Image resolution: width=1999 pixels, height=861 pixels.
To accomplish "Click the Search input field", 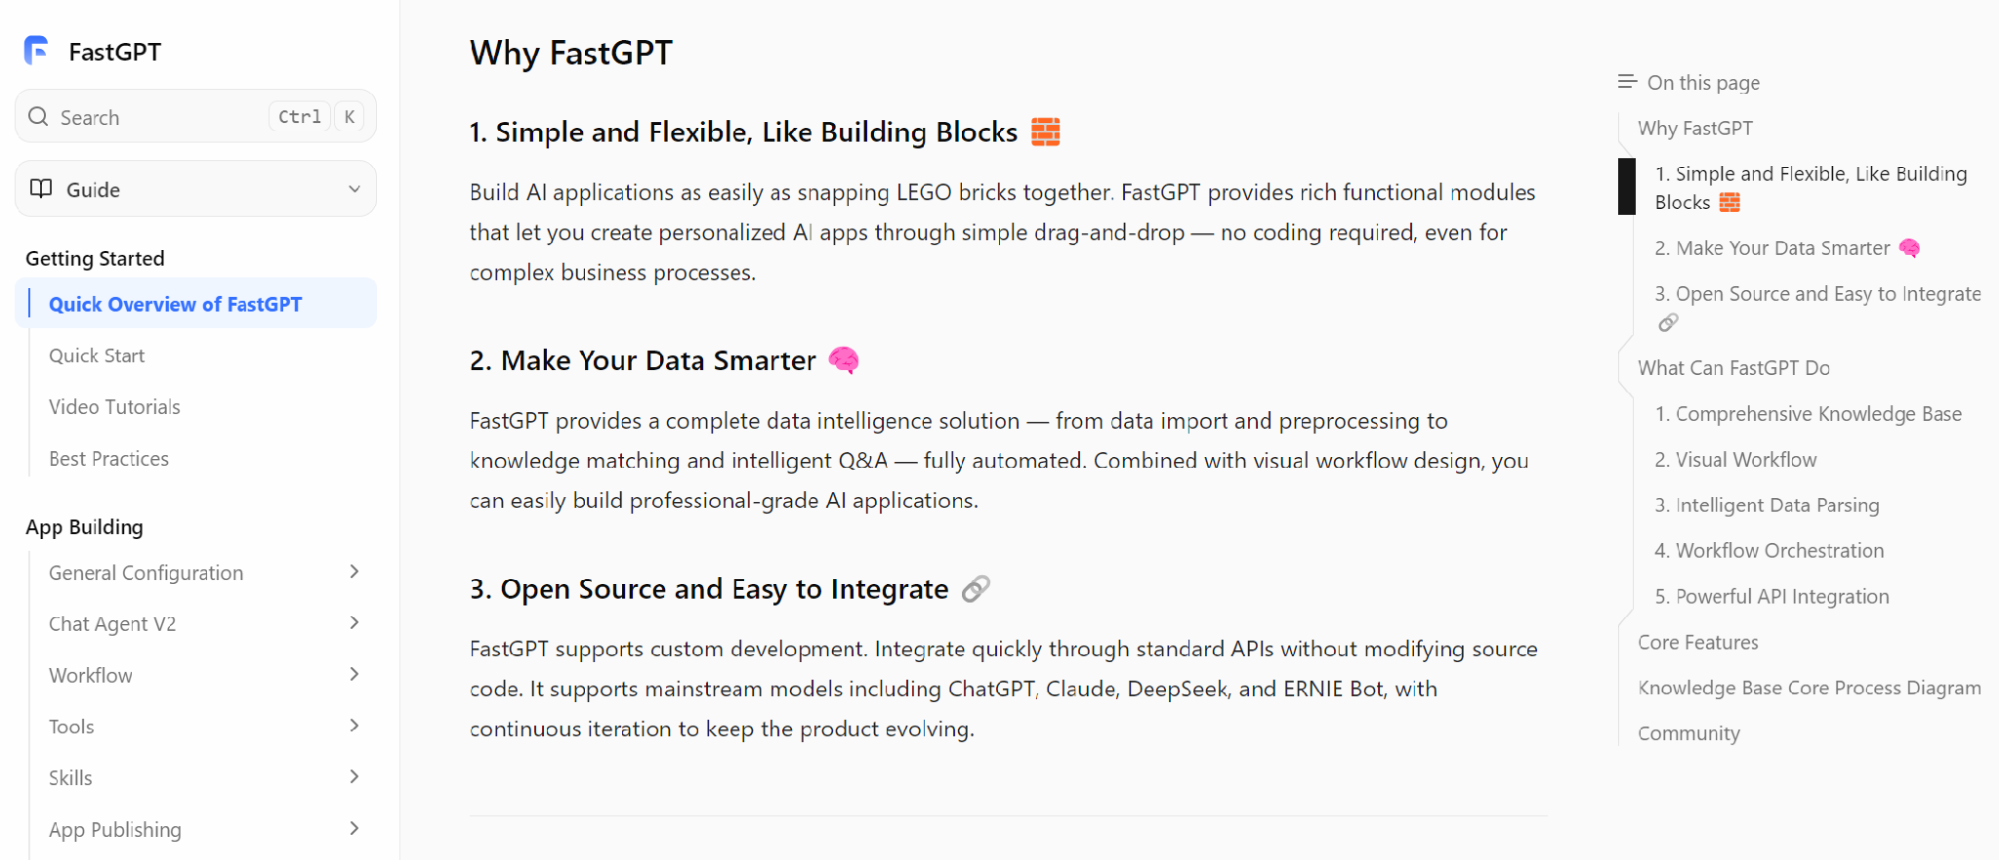I will coord(196,117).
